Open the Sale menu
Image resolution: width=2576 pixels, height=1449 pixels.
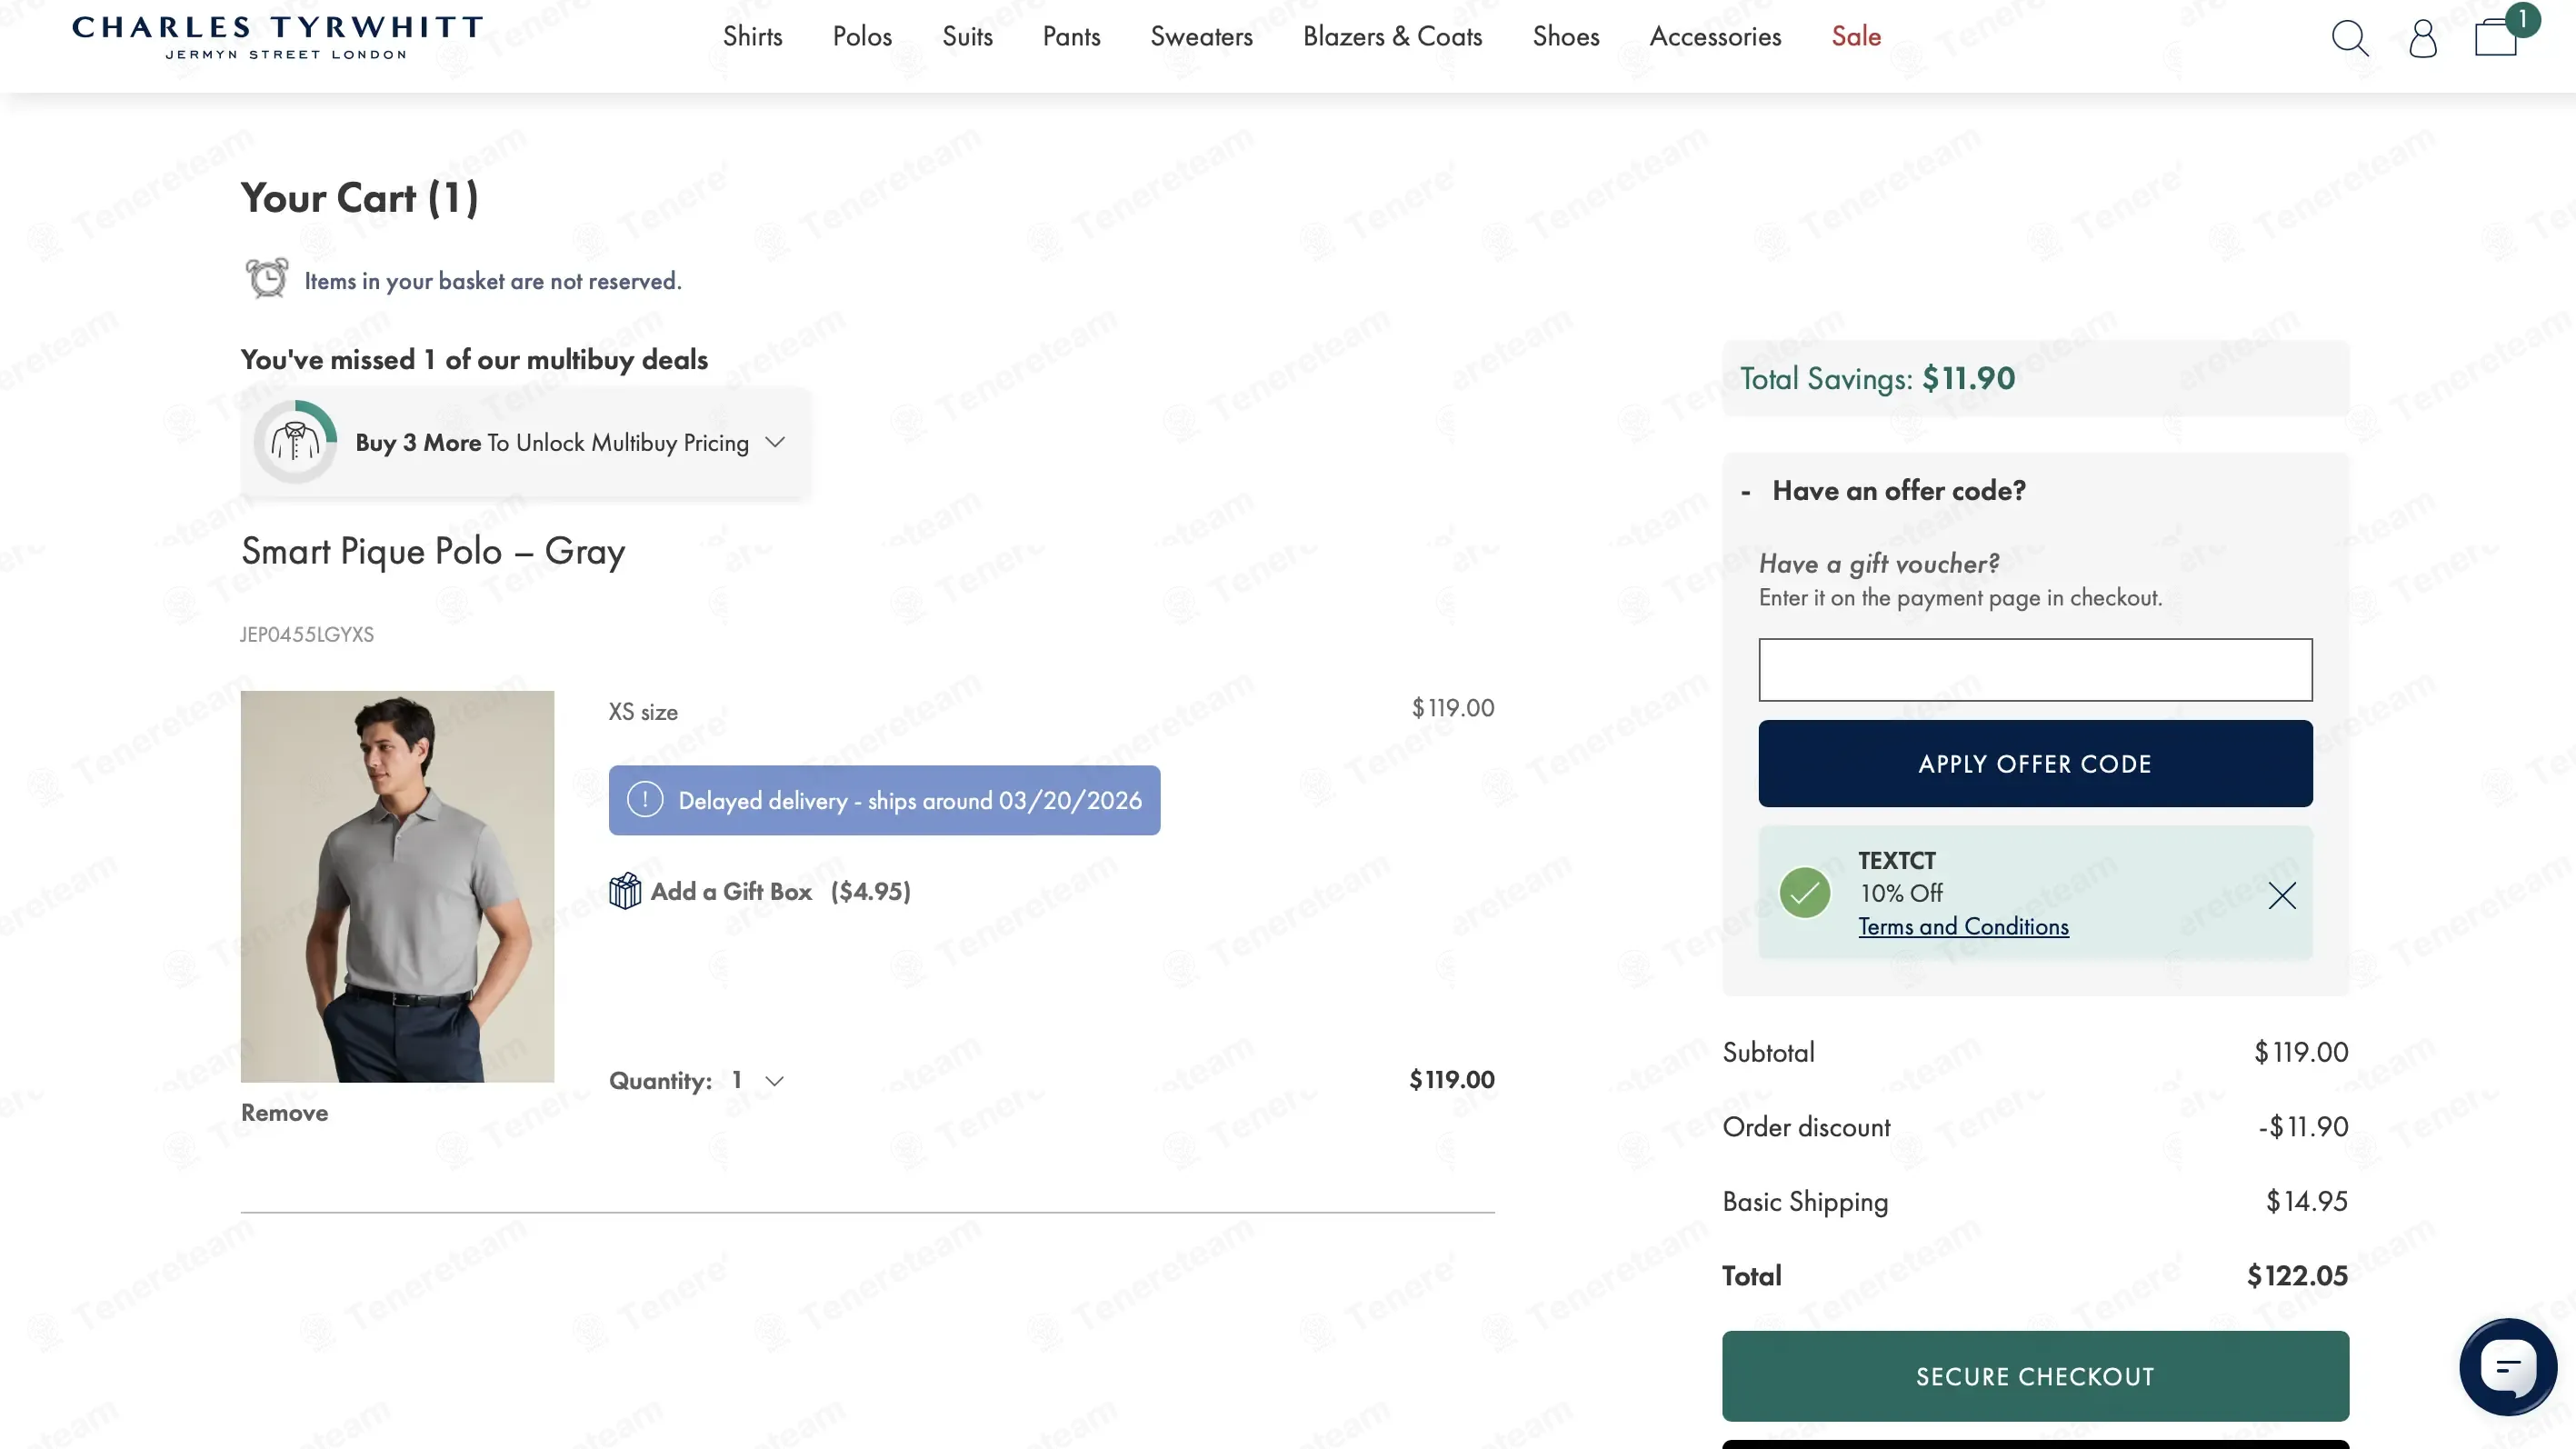click(1856, 37)
